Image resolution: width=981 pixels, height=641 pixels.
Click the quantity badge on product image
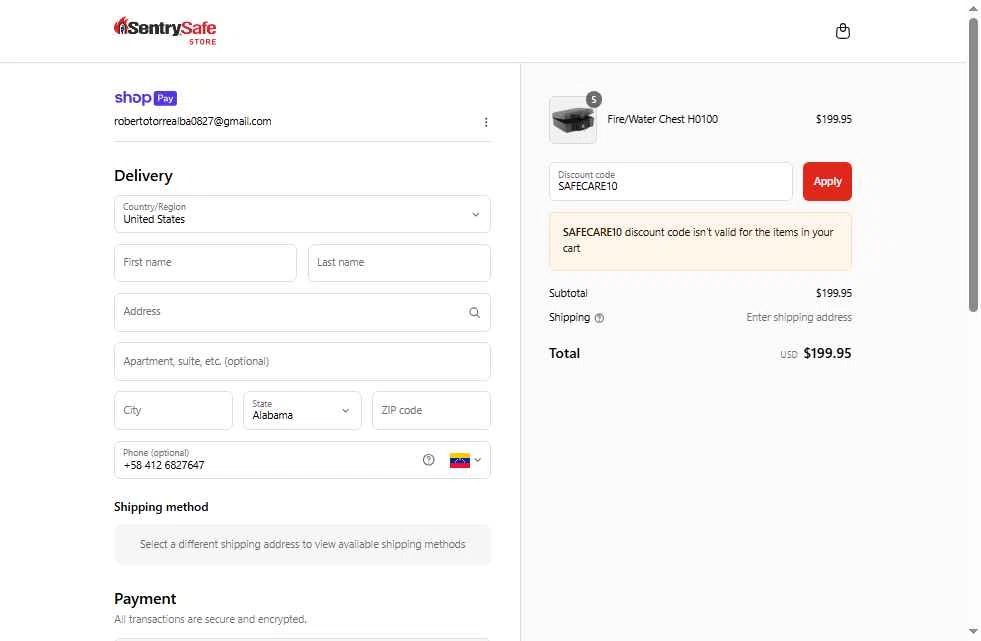[594, 99]
